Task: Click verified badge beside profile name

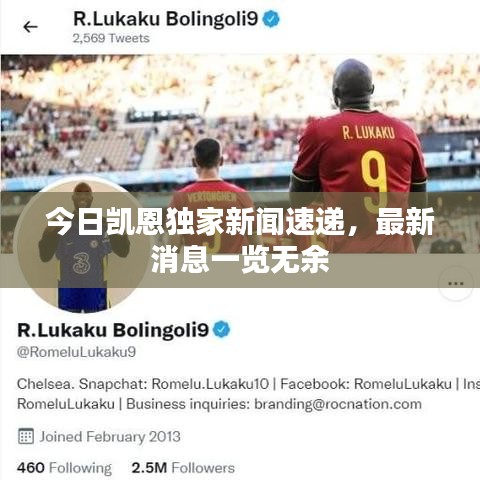Action: [222, 329]
